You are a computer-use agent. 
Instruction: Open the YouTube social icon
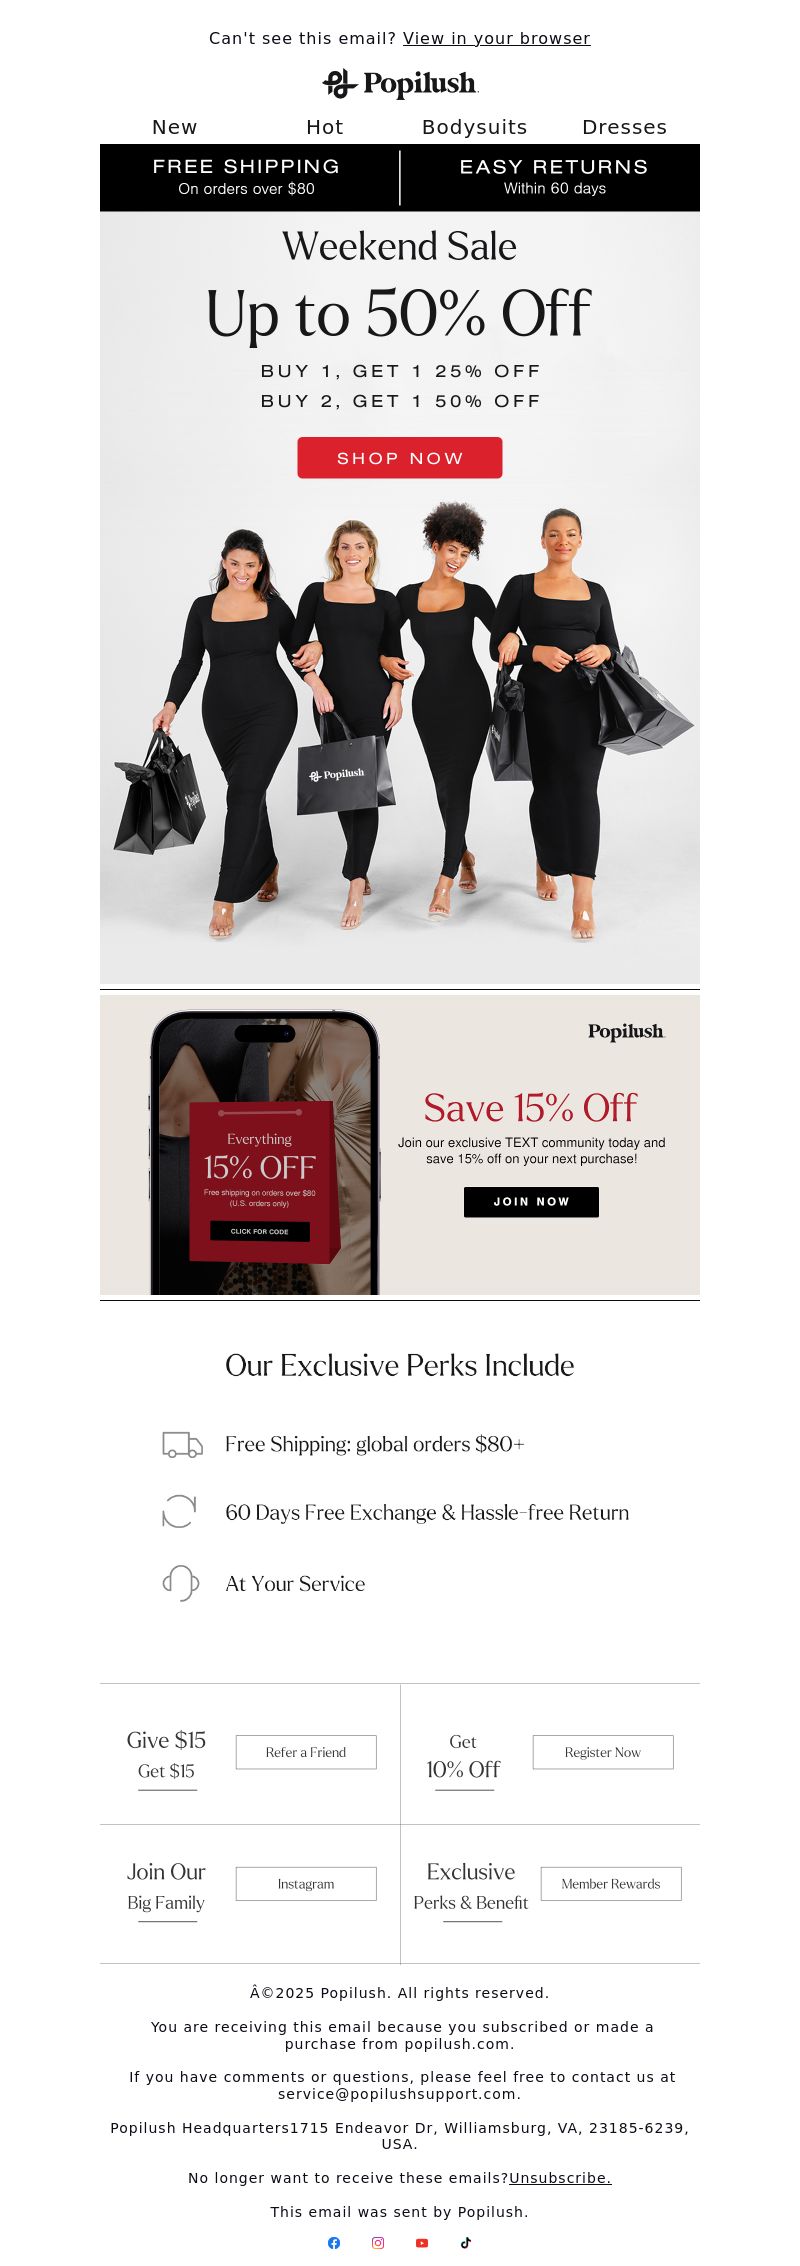[422, 2243]
